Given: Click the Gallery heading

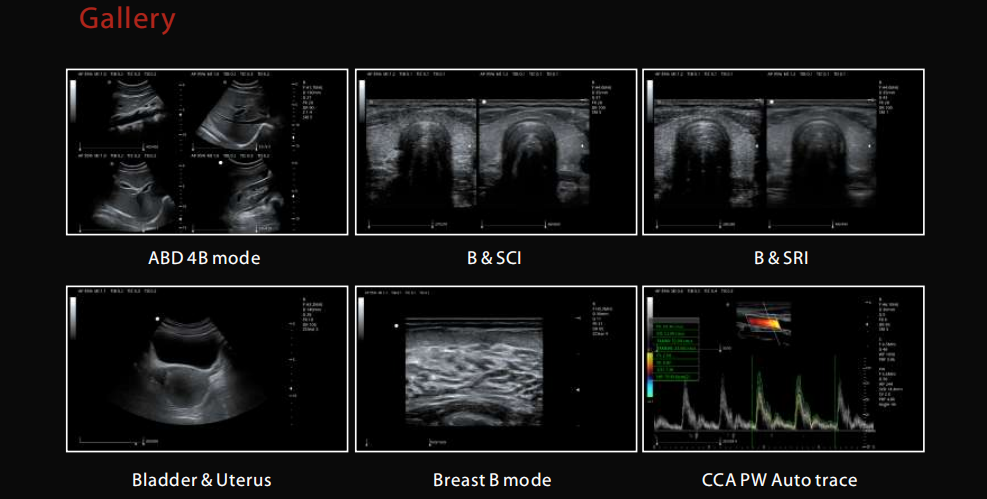Looking at the screenshot, I should point(127,18).
